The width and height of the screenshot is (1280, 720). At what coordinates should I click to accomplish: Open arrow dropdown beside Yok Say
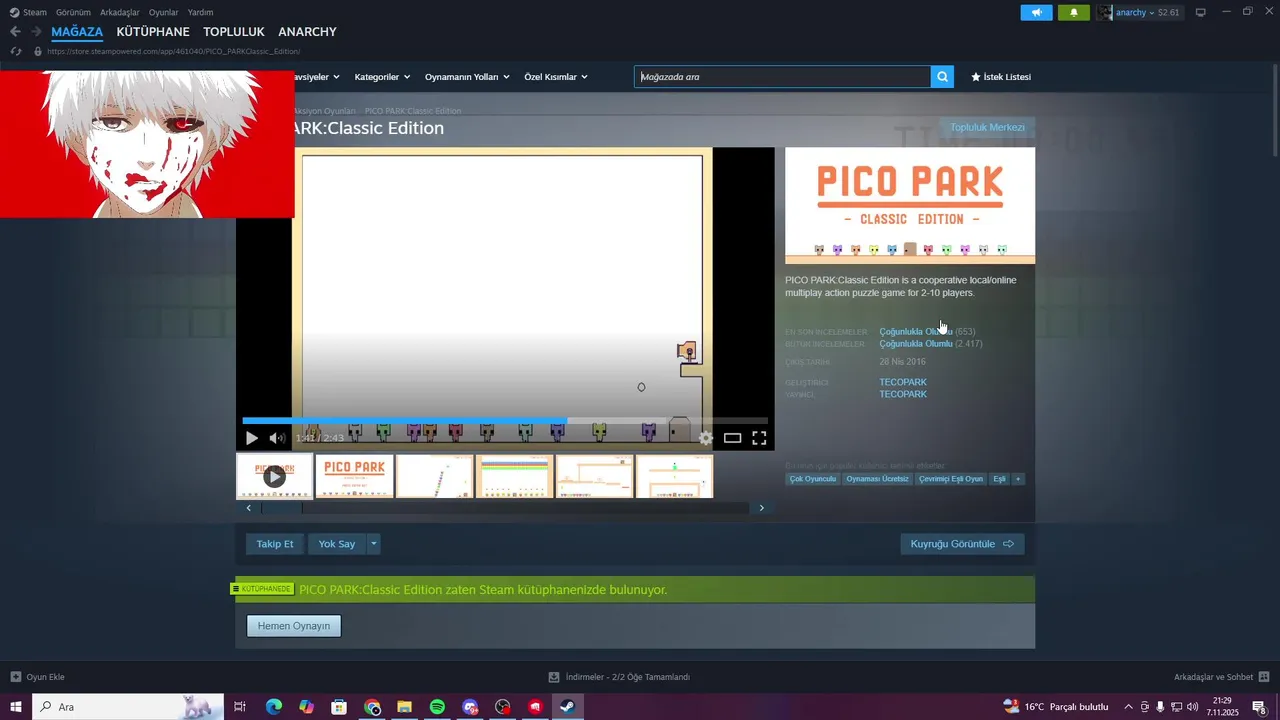pyautogui.click(x=374, y=544)
